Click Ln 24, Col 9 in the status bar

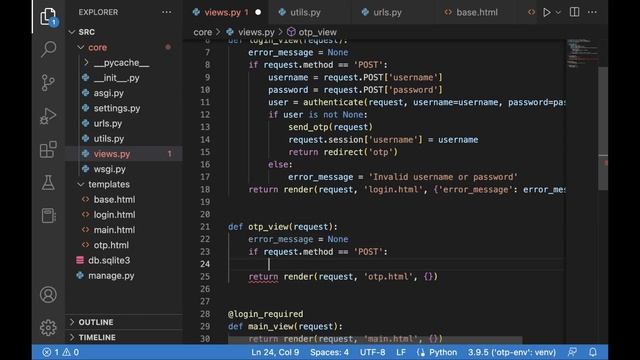click(275, 352)
